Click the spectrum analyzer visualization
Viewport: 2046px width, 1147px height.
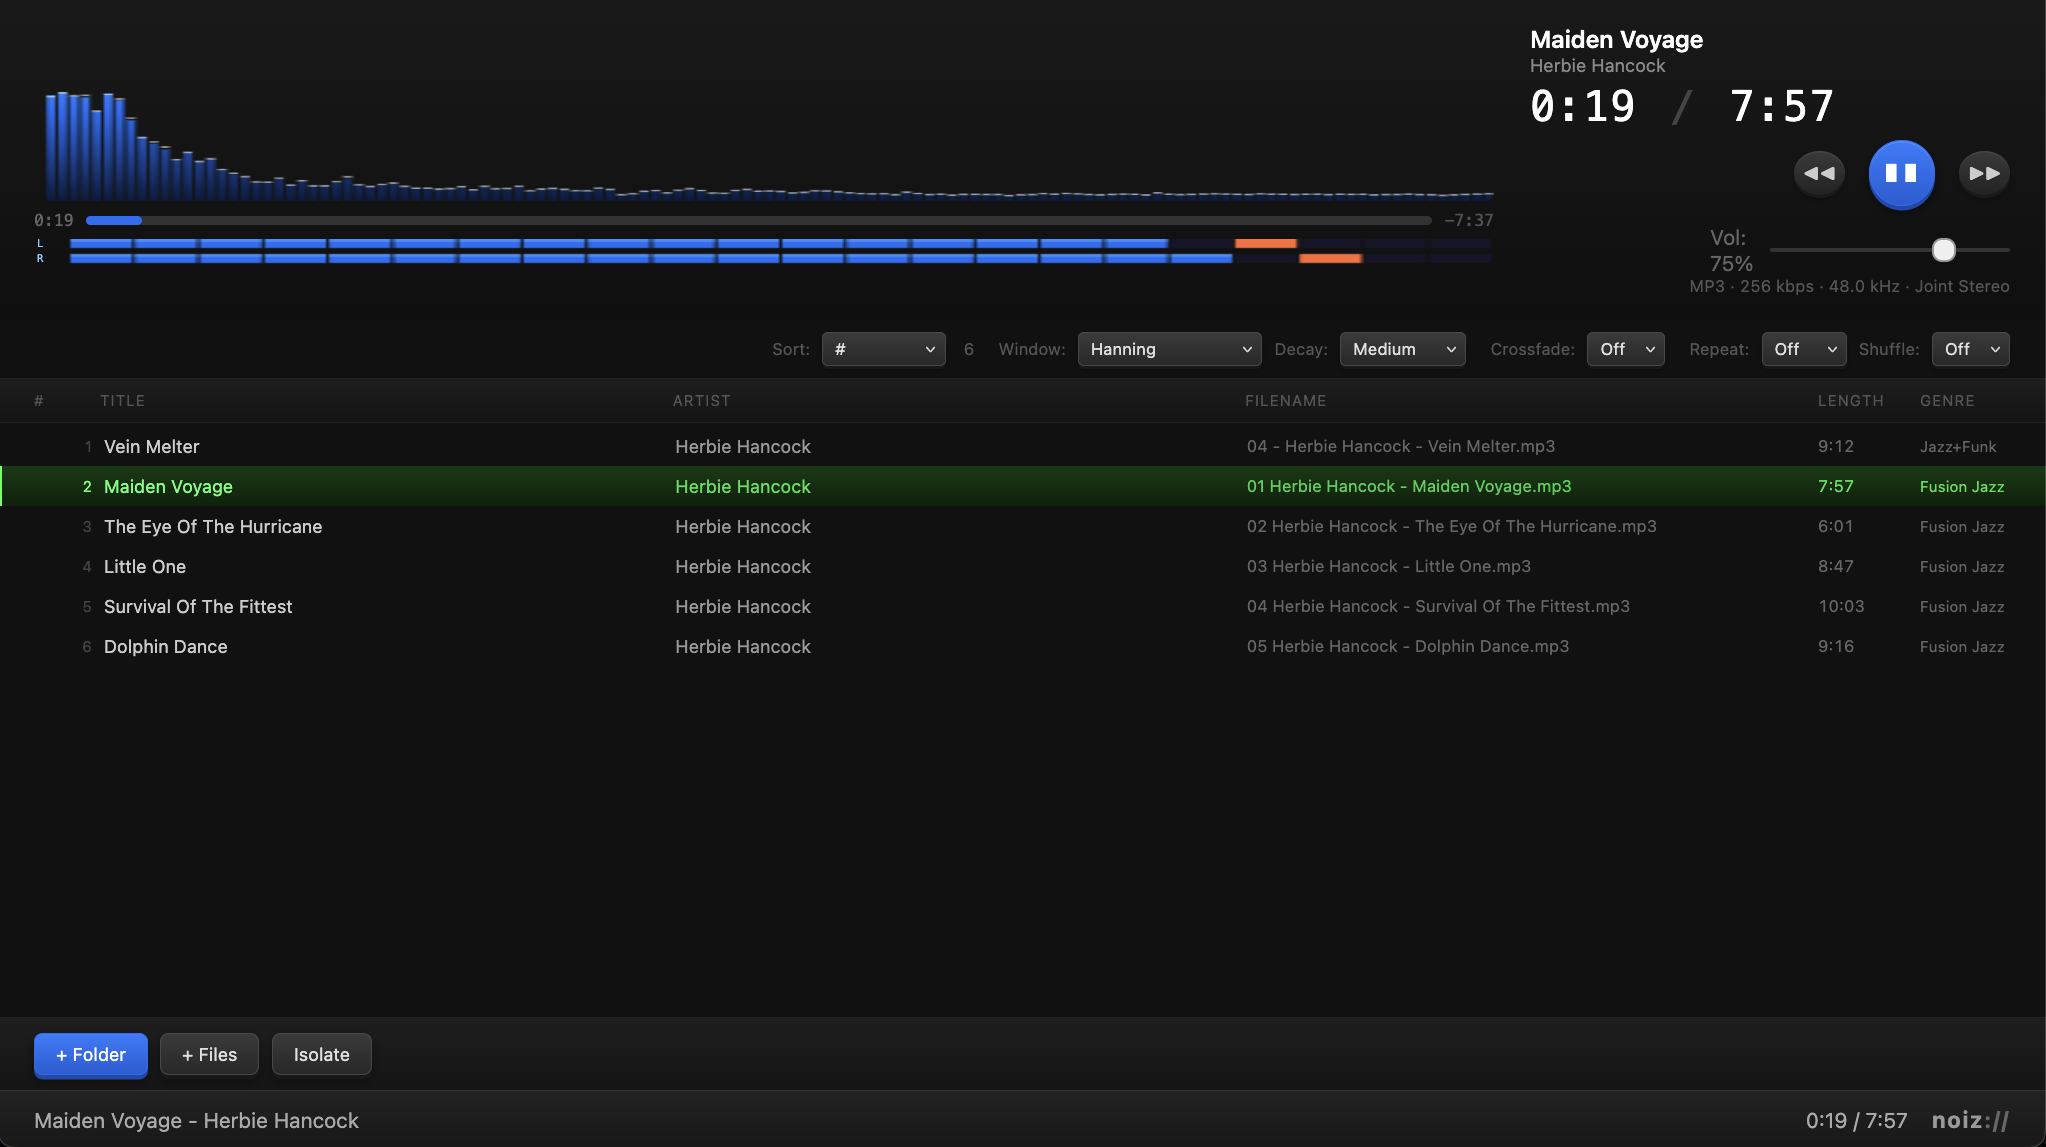pyautogui.click(x=768, y=145)
